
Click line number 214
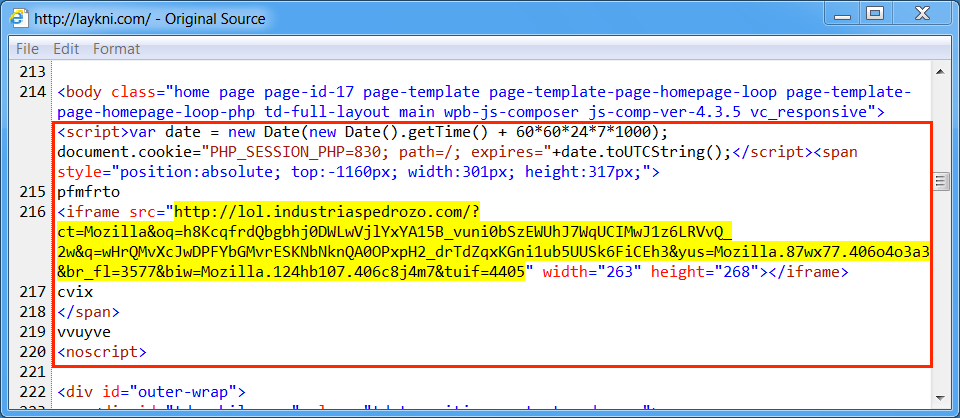pos(33,92)
